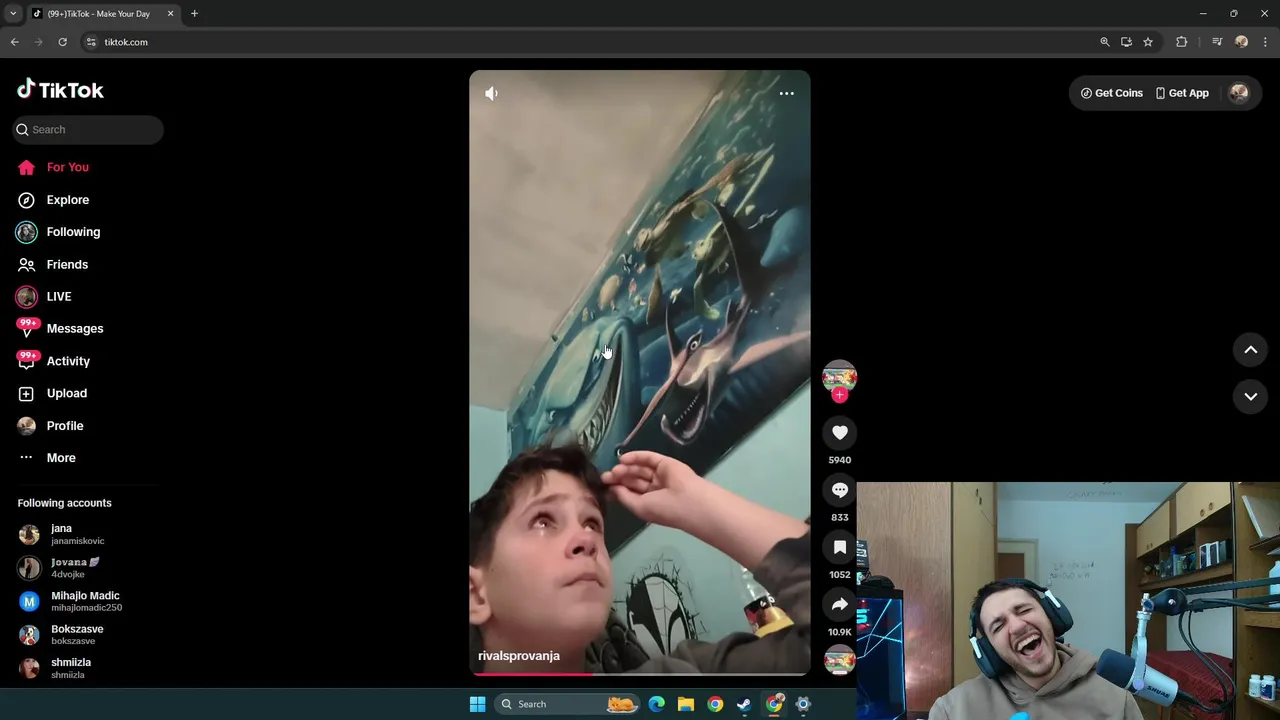Click Get App button

coord(1182,93)
